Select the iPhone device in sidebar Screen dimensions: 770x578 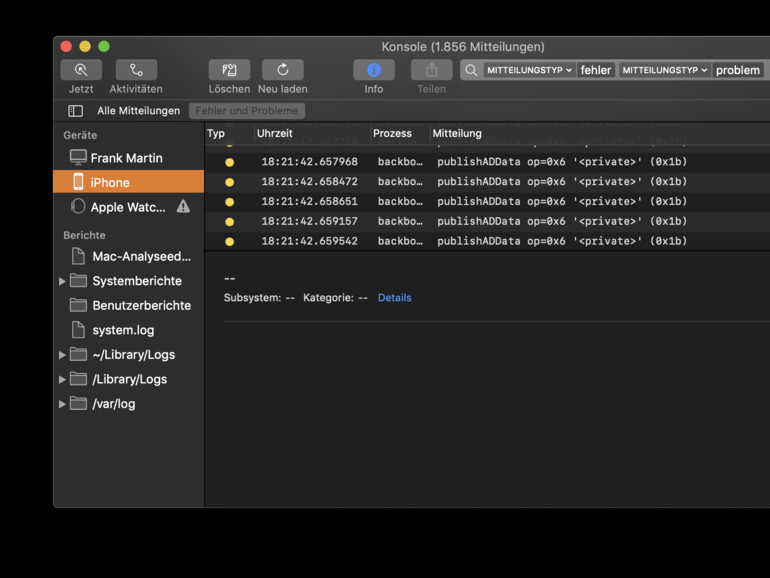[x=110, y=182]
